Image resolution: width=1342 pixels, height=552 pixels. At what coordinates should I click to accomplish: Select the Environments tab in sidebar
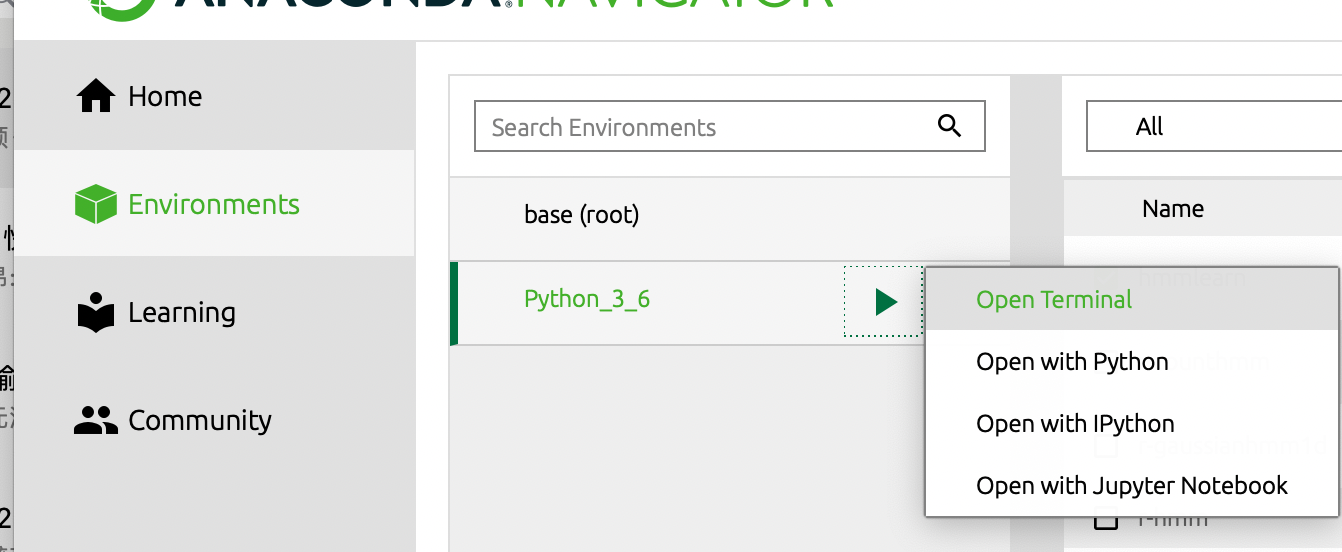(214, 204)
